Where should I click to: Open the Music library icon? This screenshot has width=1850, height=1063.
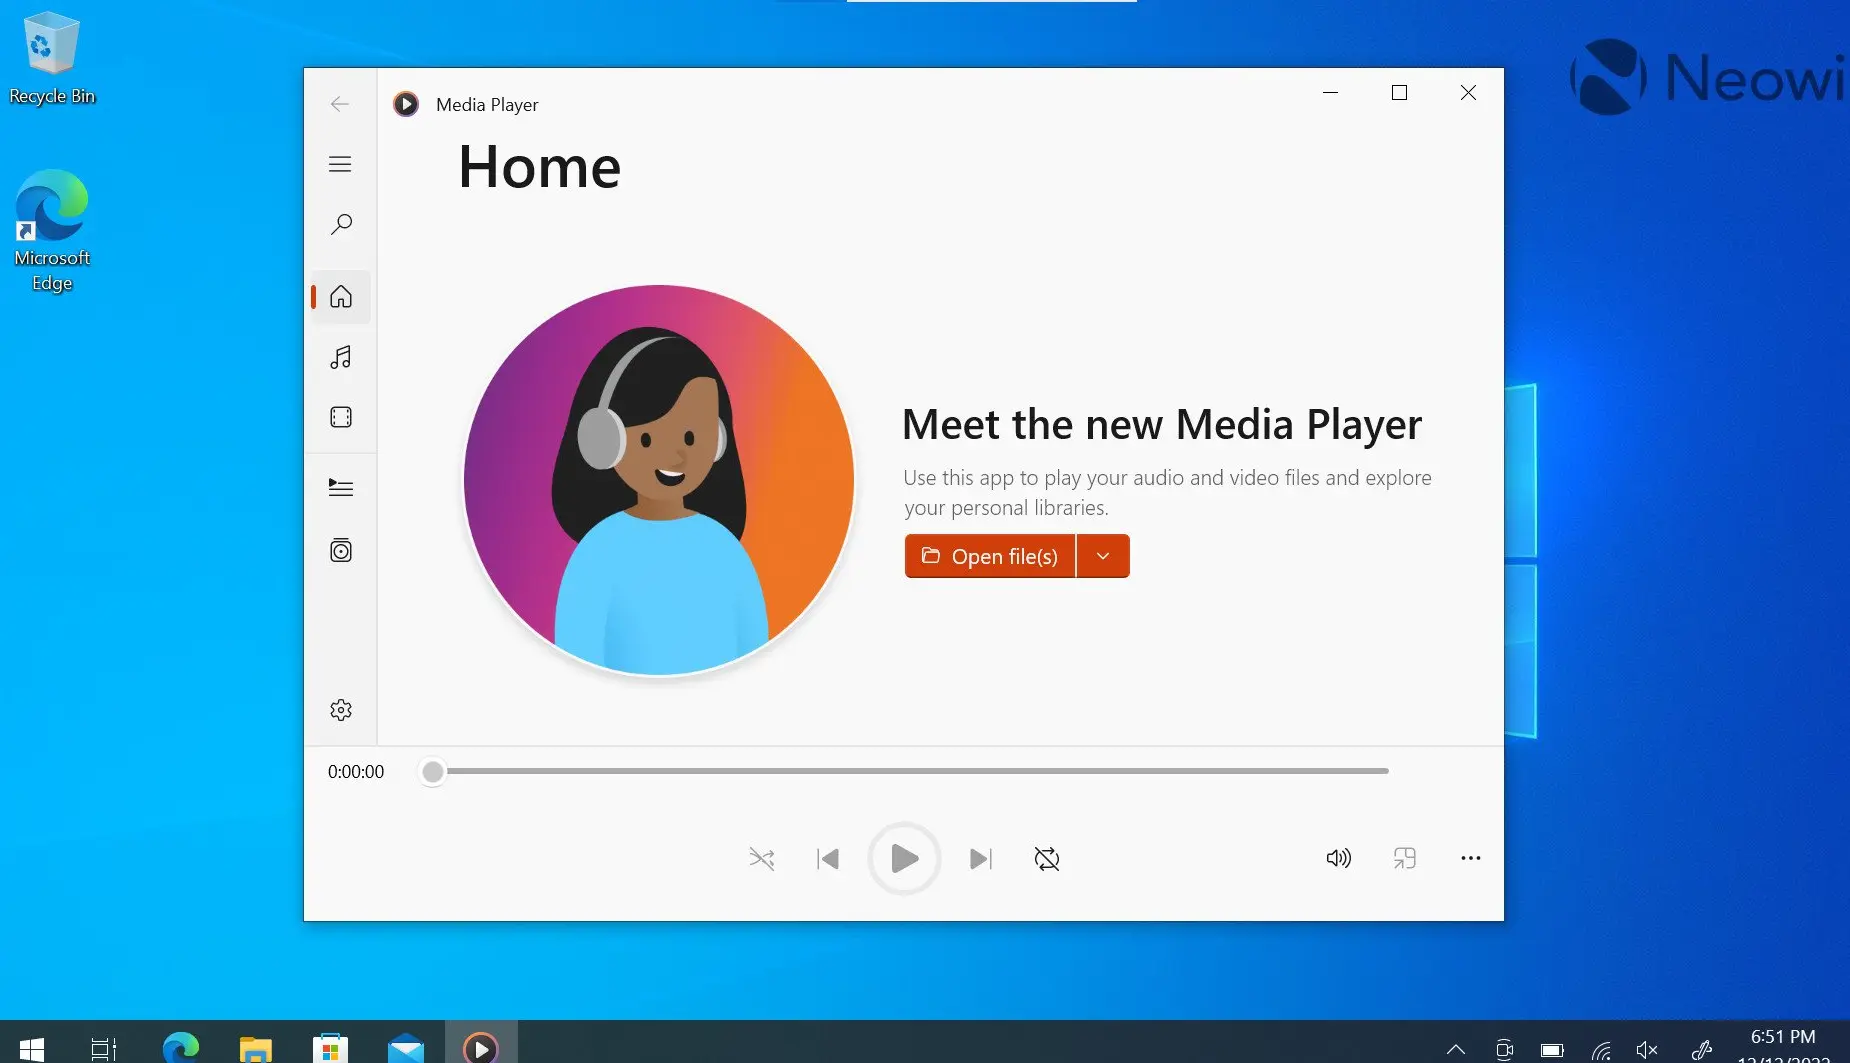pos(341,357)
